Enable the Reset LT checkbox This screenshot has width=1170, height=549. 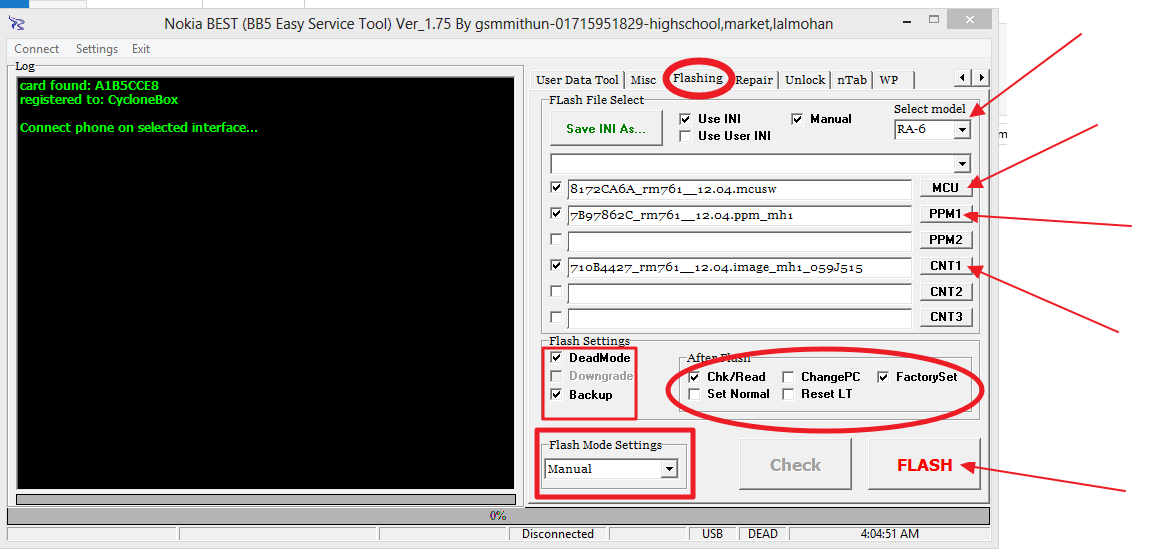[789, 394]
